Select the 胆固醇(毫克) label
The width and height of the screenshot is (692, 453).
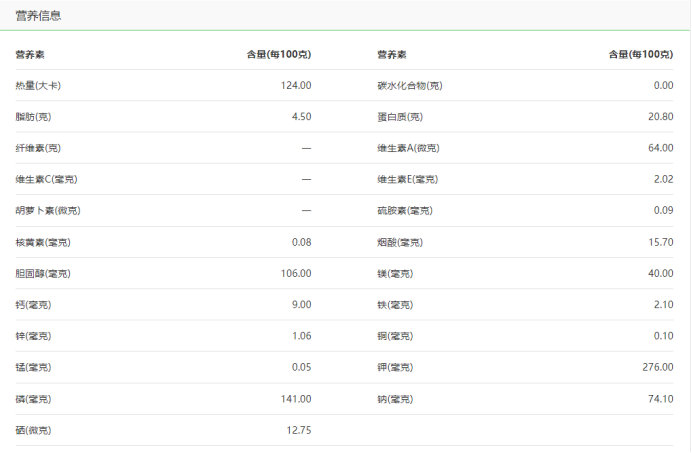tap(43, 273)
